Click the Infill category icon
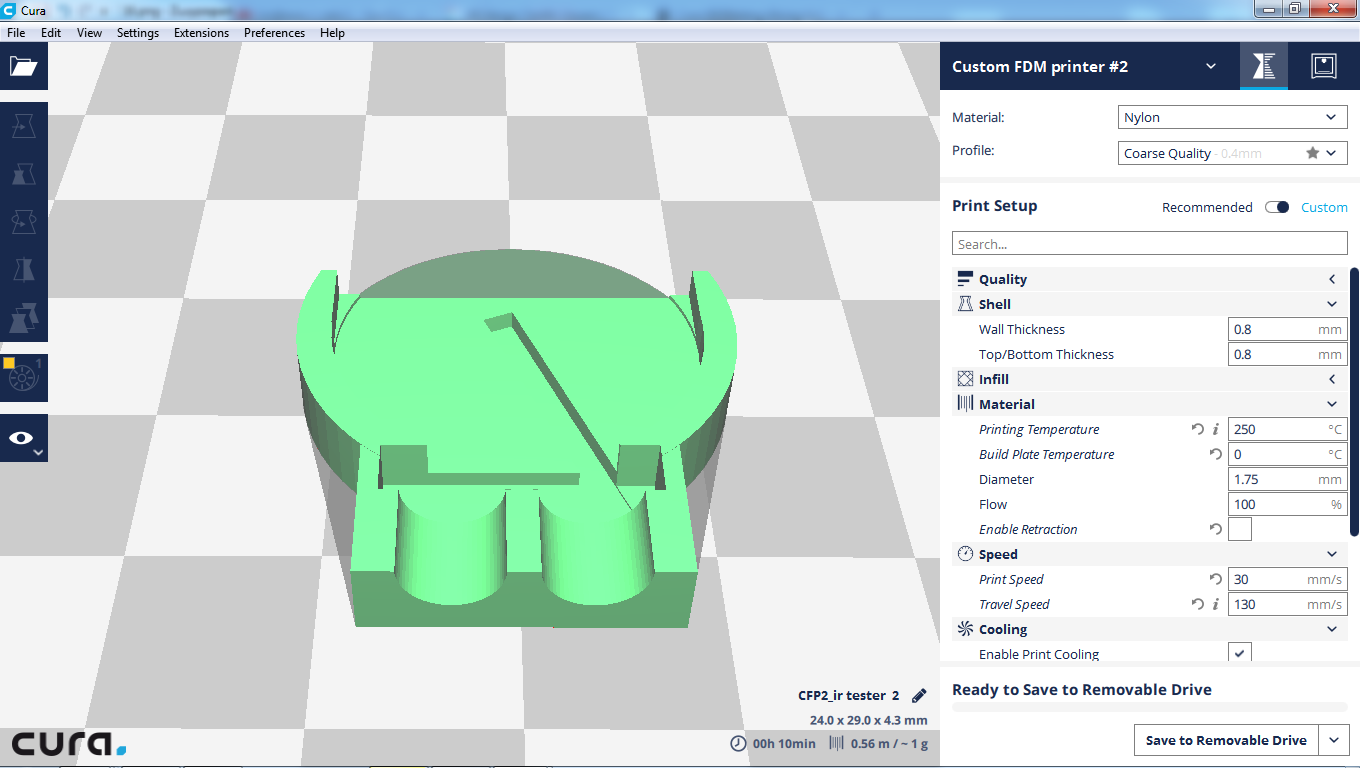Image resolution: width=1360 pixels, height=768 pixels. coord(965,379)
